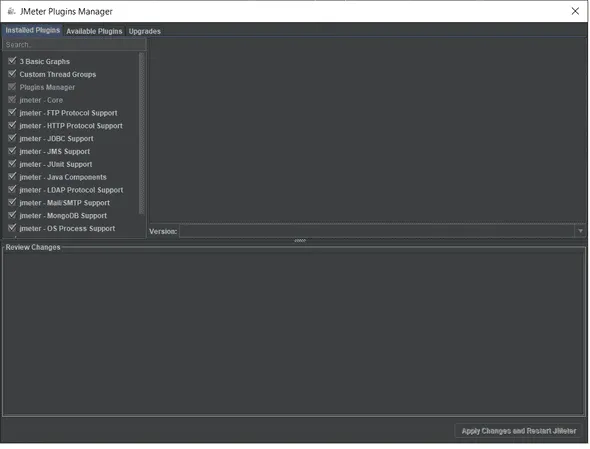590x449 pixels.
Task: Select jmeter - MongoDB Support entry
Action: coord(63,216)
